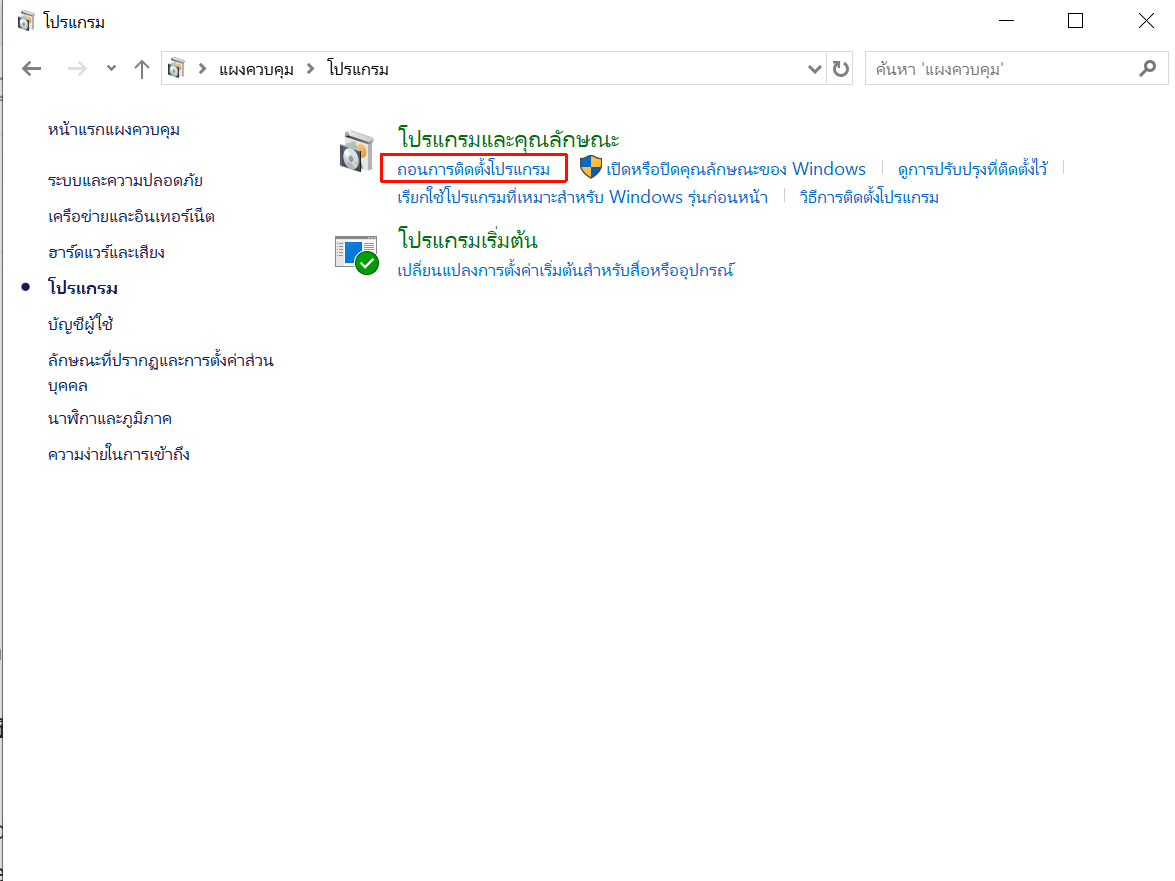Click the Default Programs checkmark icon
This screenshot has width=1175, height=881.
(x=356, y=255)
